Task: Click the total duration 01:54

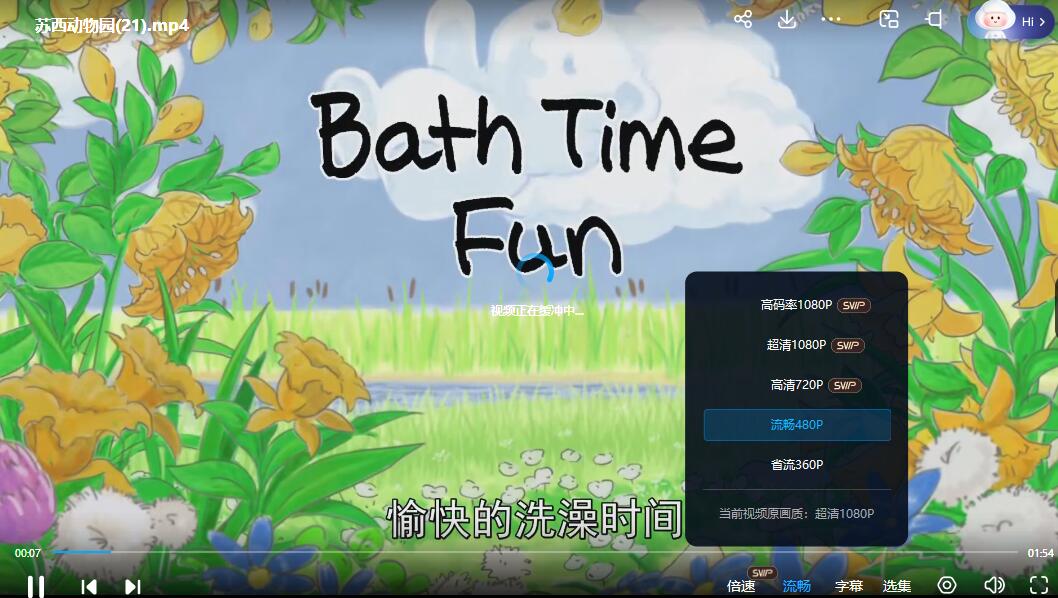Action: (x=1040, y=553)
